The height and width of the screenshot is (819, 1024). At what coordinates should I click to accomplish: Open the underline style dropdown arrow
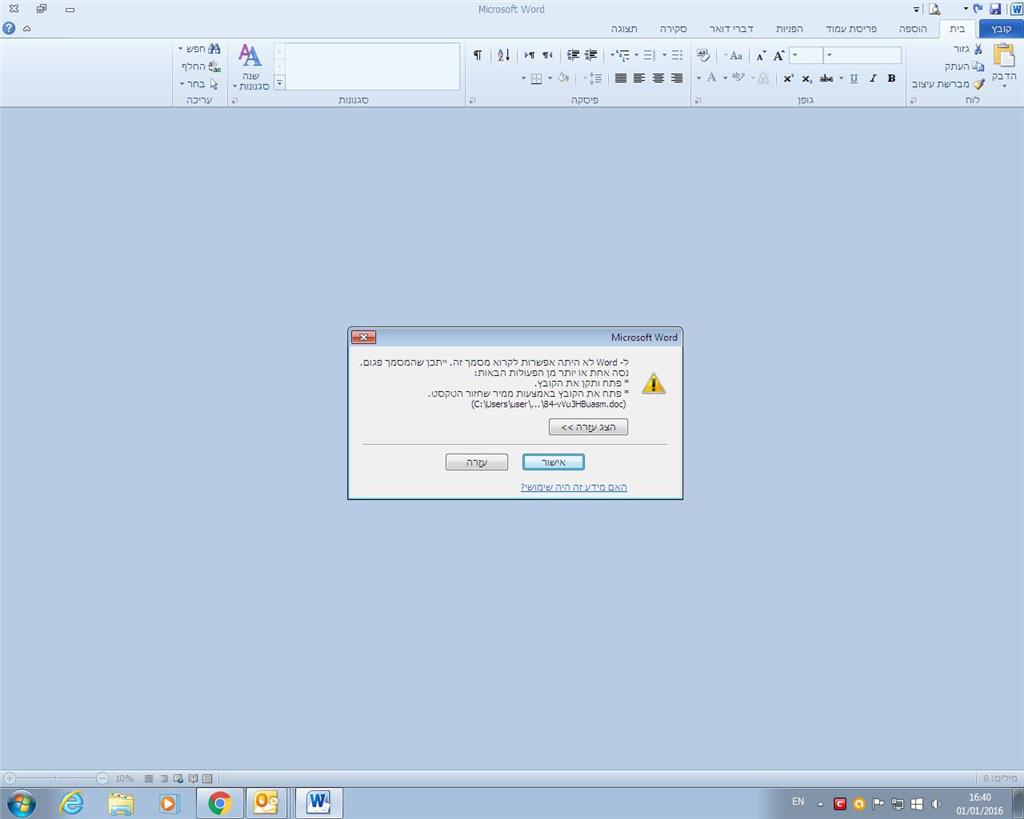[841, 78]
